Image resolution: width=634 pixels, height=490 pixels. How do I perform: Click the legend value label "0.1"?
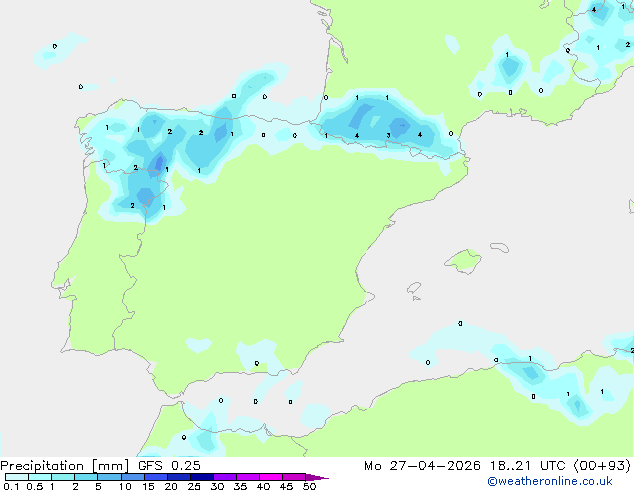pyautogui.click(x=11, y=486)
